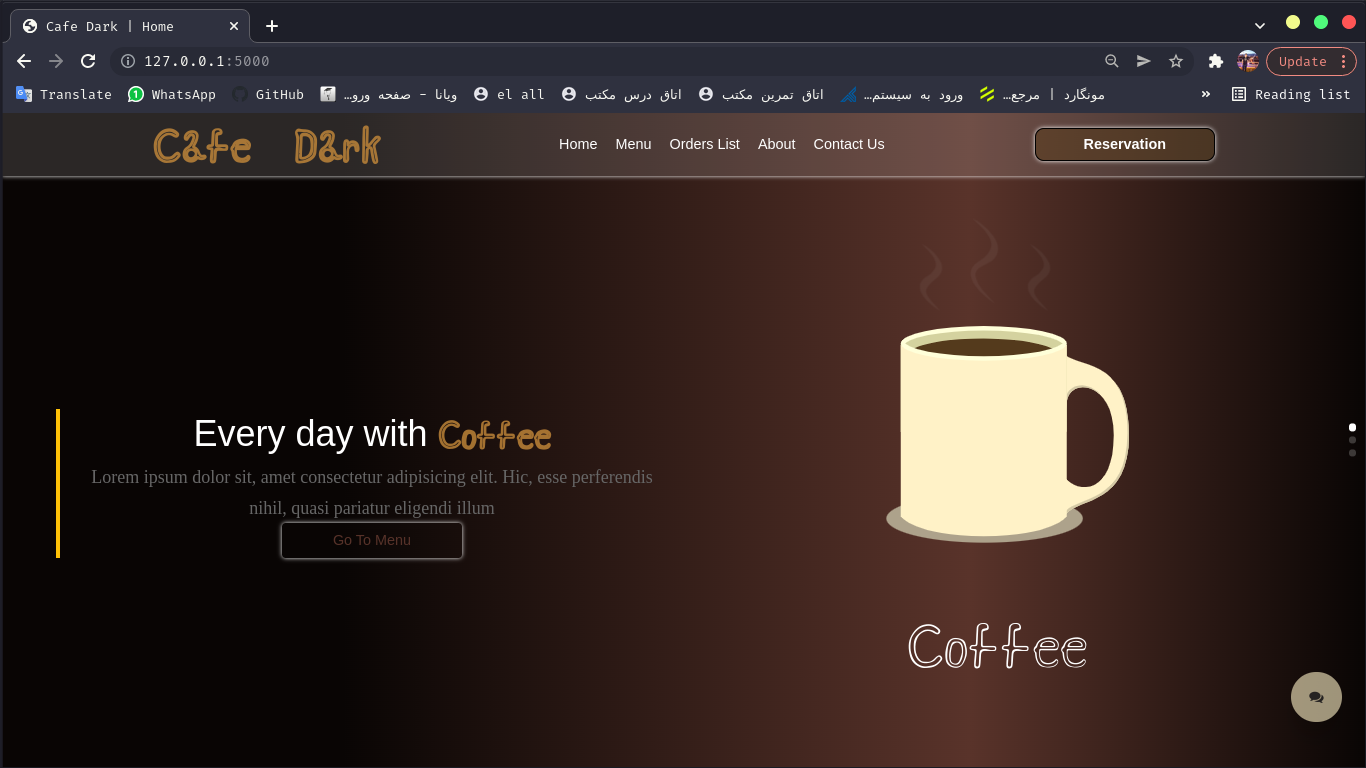The width and height of the screenshot is (1366, 768).
Task: Click the browser forward arrow
Action: point(56,61)
